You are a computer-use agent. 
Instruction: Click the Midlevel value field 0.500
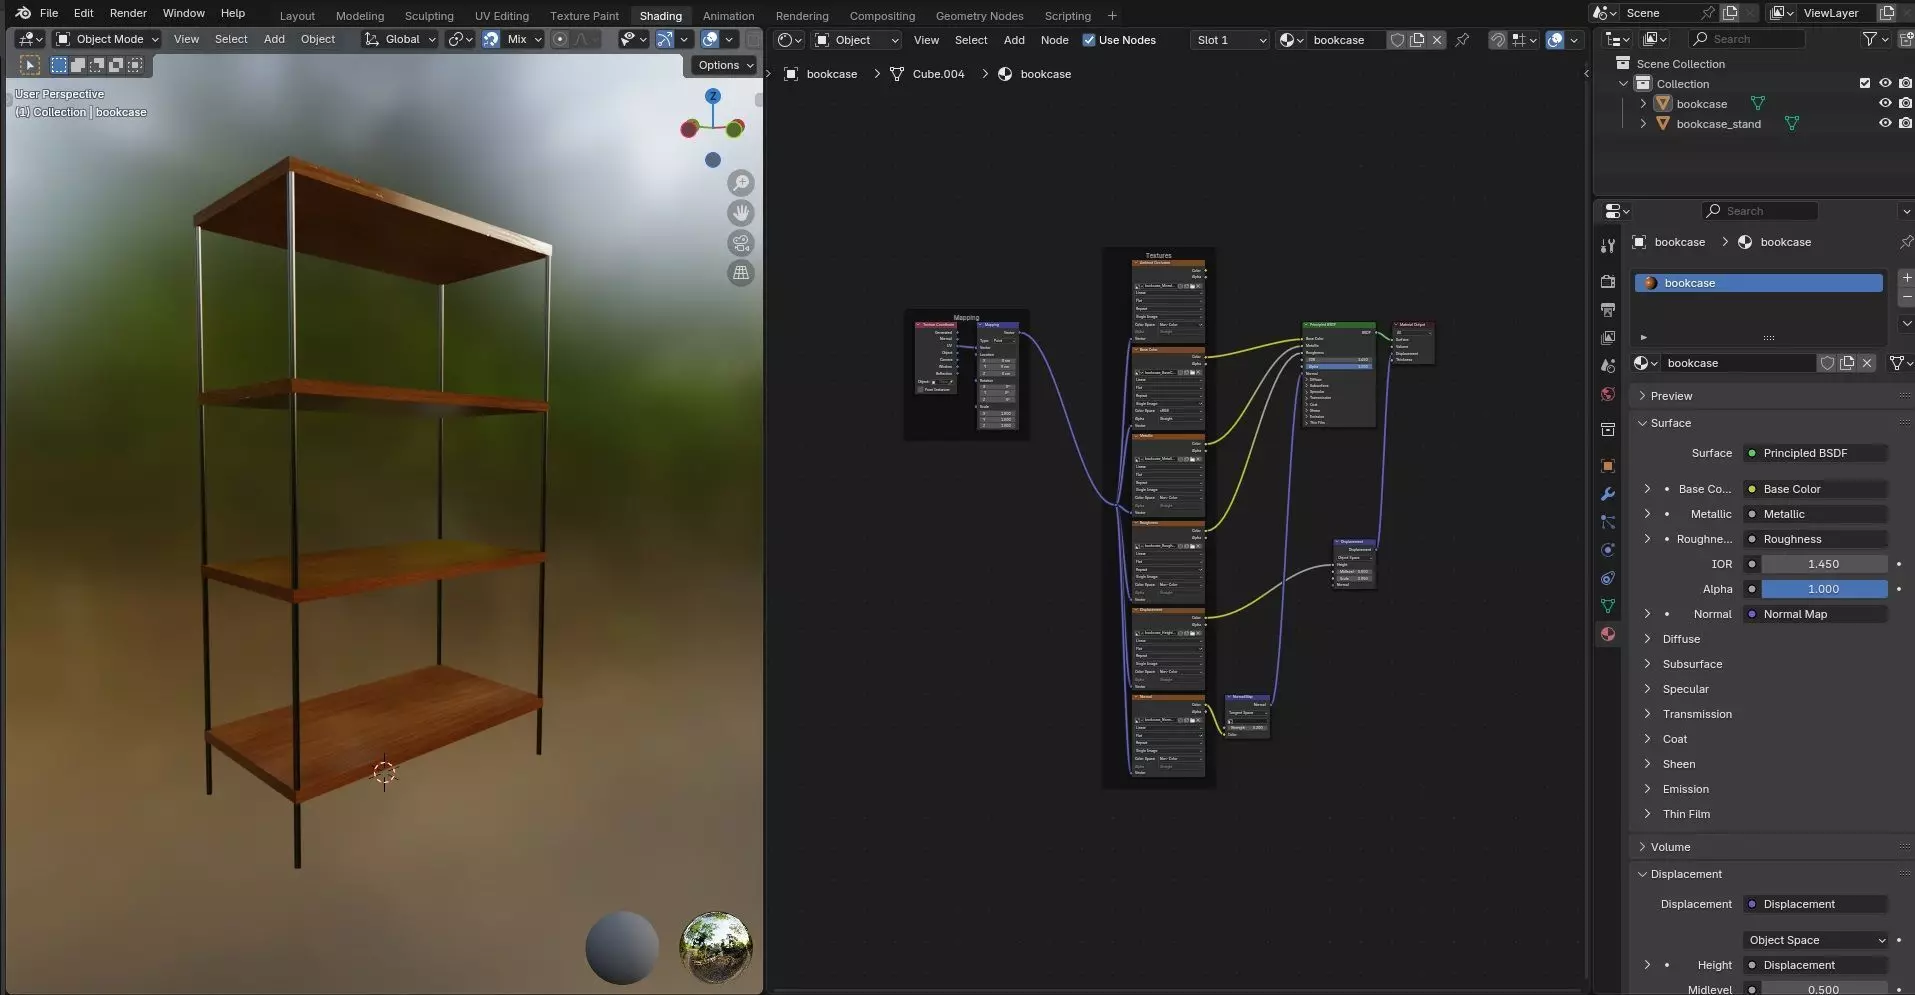(1824, 989)
